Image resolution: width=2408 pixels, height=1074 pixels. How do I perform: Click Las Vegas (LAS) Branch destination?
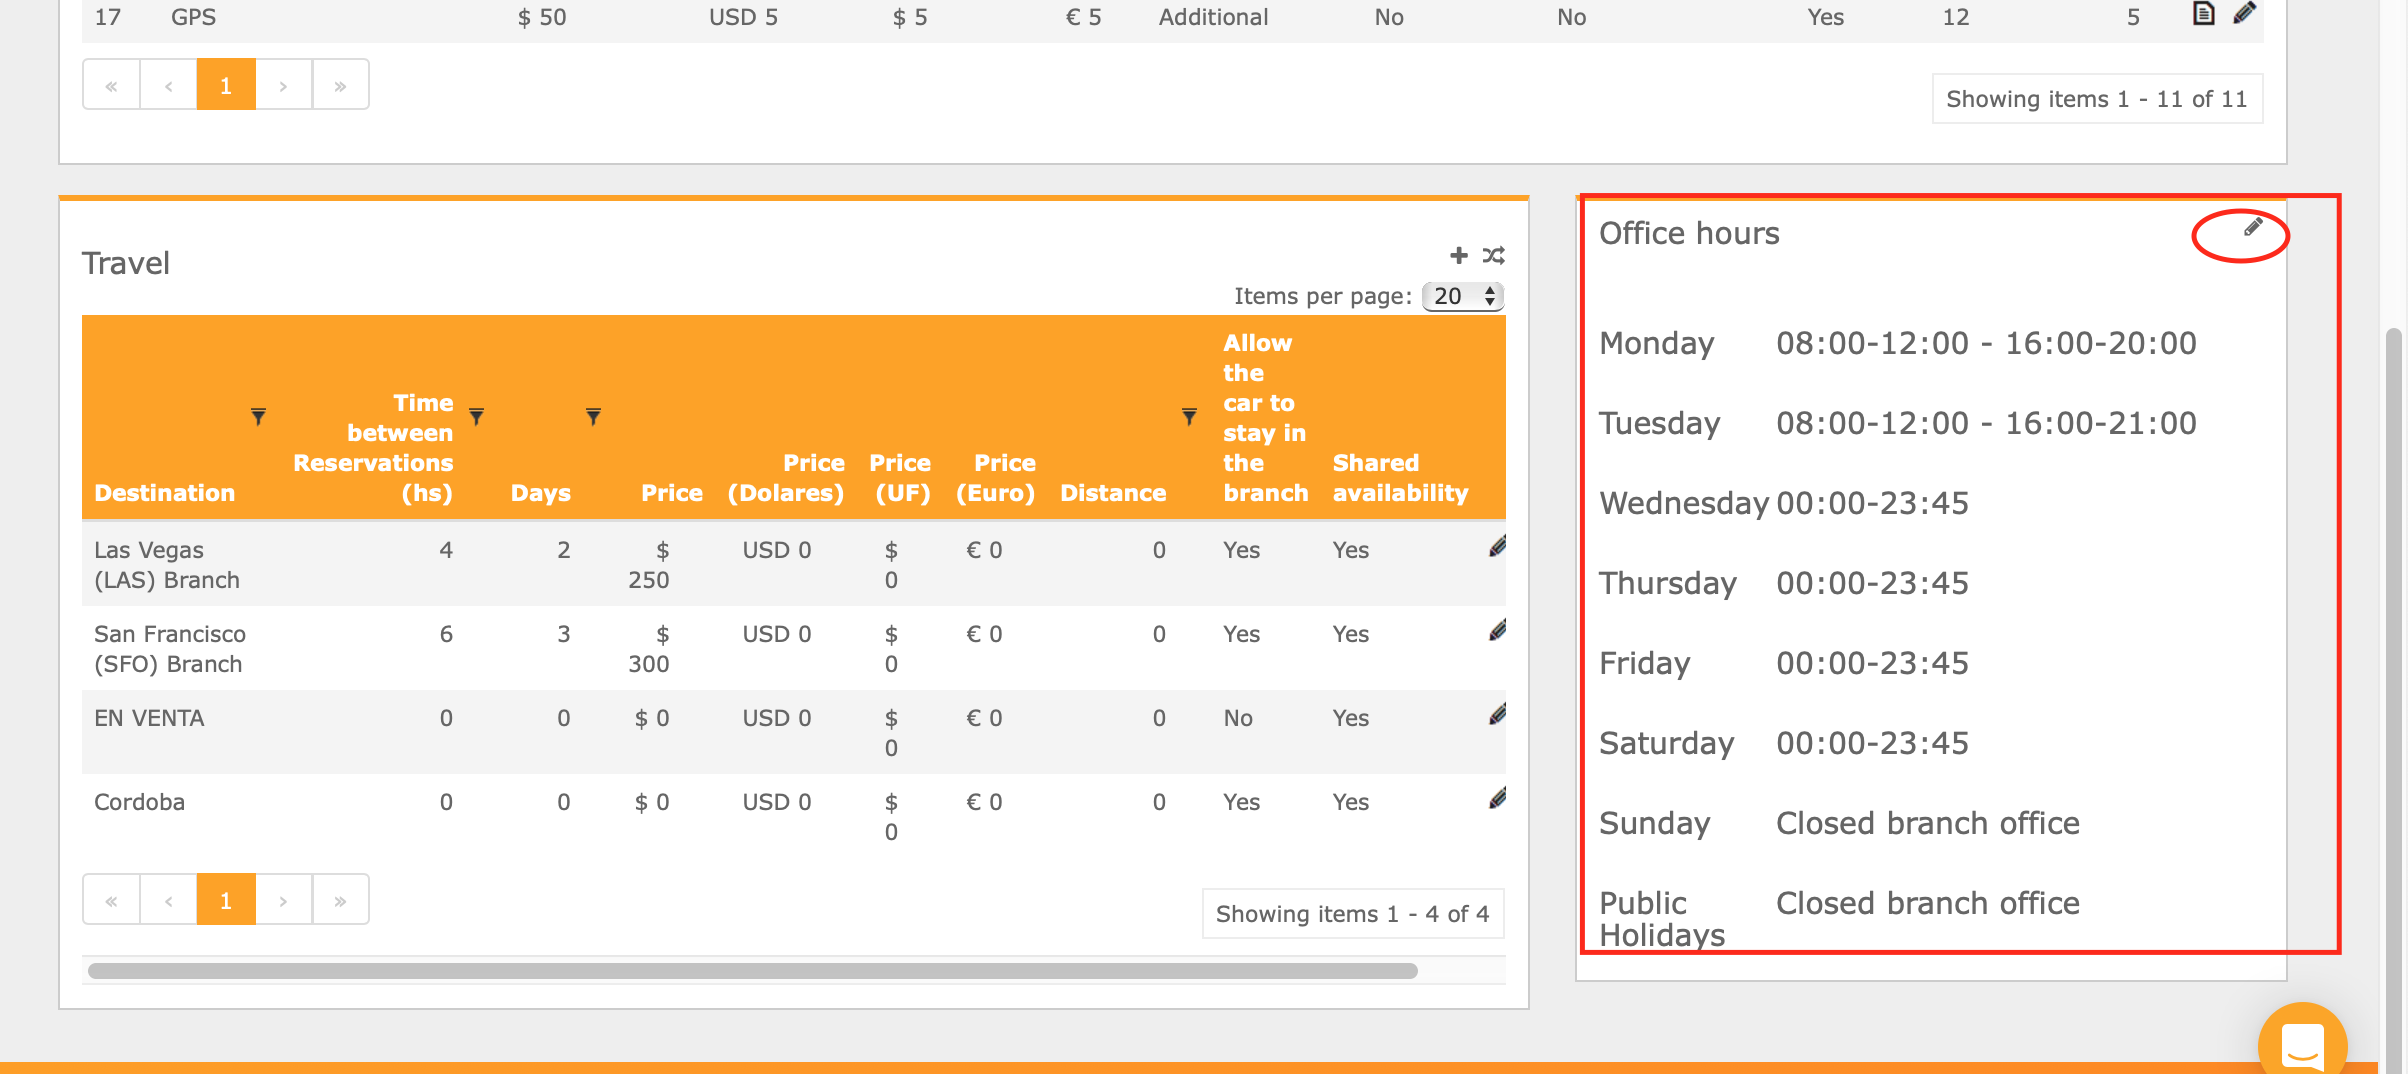pyautogui.click(x=167, y=565)
